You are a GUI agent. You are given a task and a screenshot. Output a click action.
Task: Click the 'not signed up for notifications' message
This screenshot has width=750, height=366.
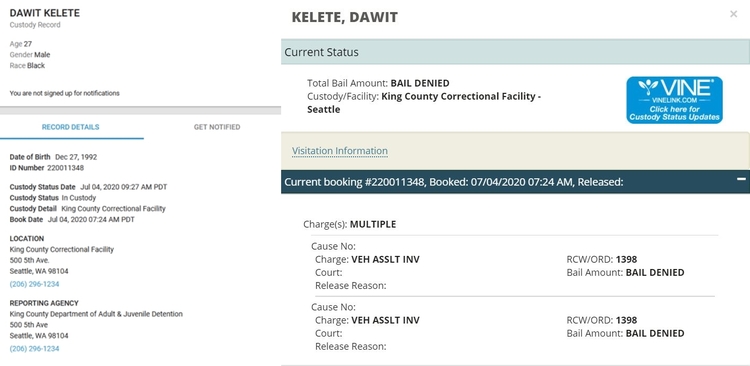tap(65, 93)
